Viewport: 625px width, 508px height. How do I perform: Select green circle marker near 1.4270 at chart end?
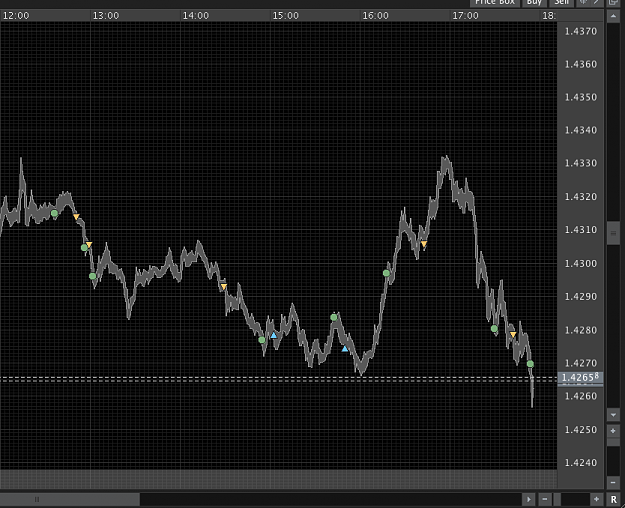coord(530,364)
